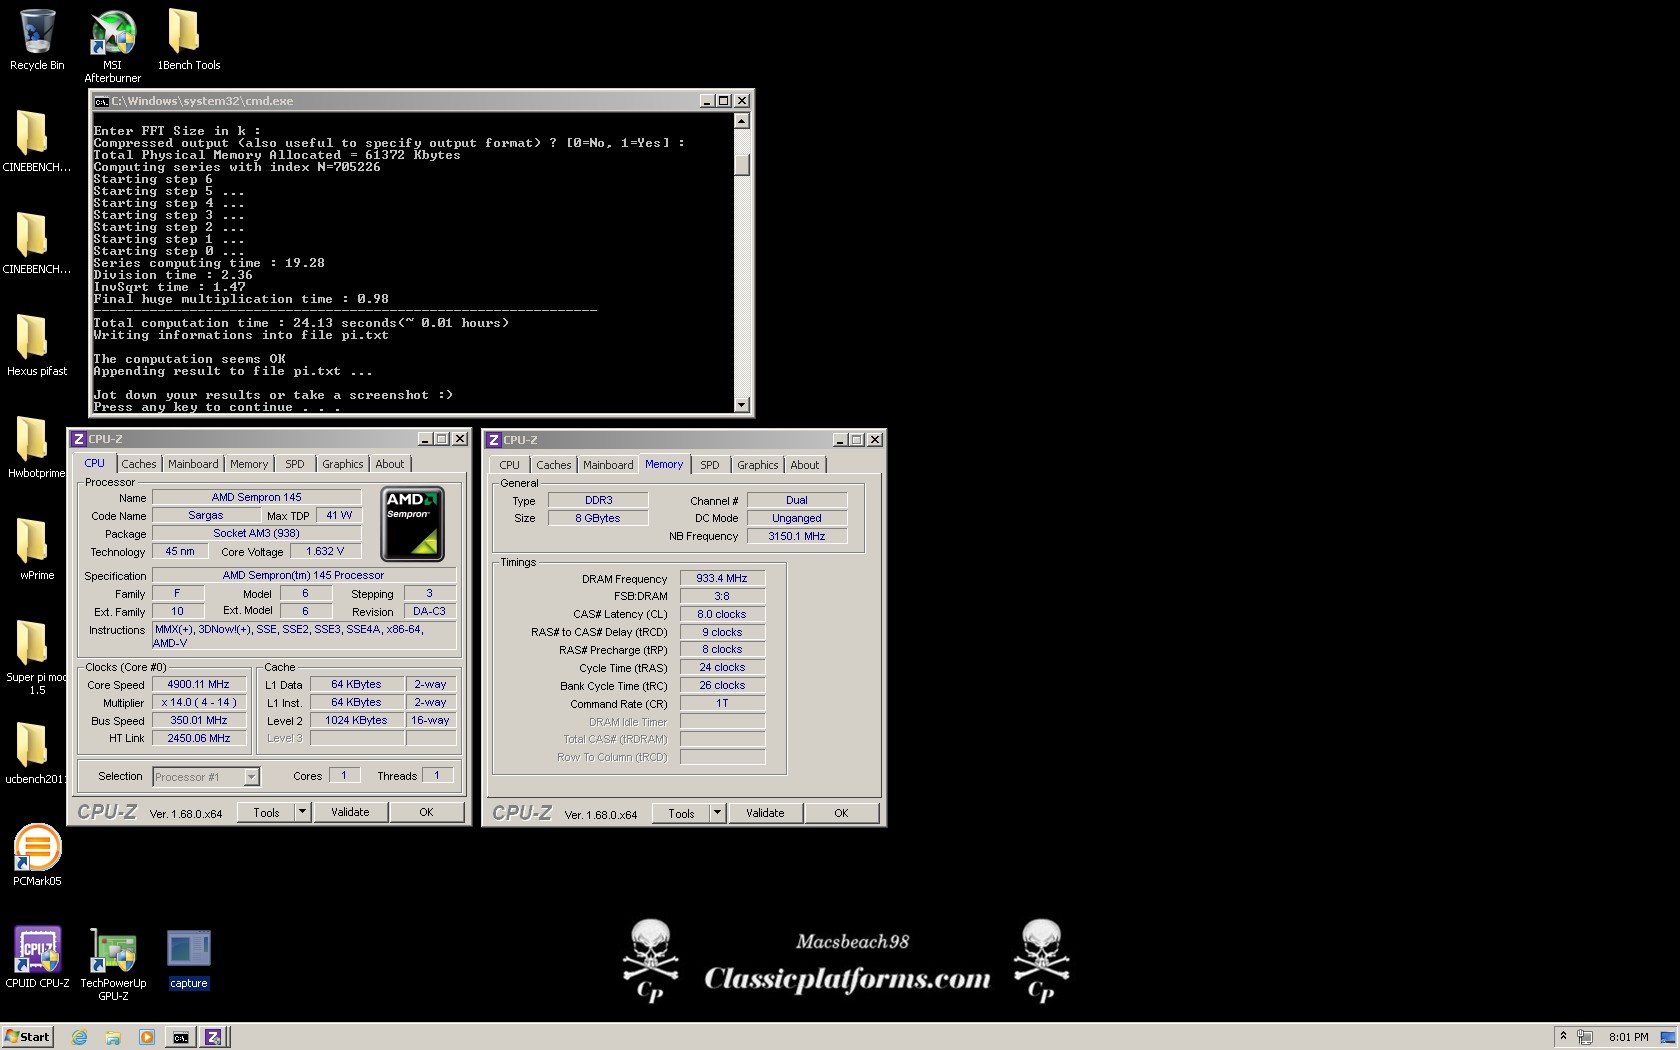Select Mainboard tab in right CPU-Z window

coord(608,465)
